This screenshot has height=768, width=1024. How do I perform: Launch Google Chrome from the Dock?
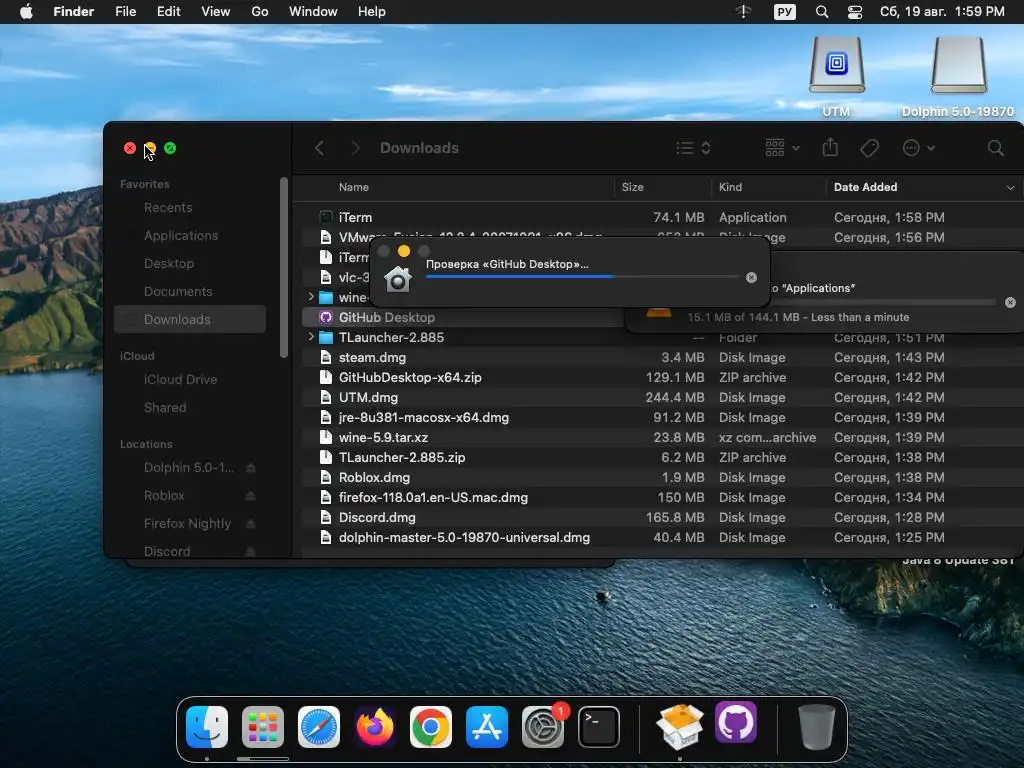[430, 727]
